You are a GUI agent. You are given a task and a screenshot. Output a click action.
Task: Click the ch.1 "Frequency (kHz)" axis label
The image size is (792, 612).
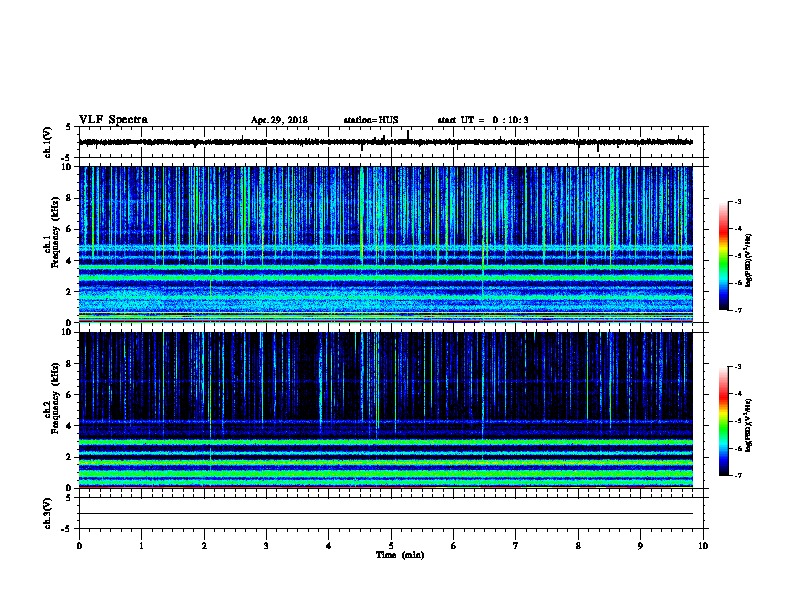tap(56, 232)
